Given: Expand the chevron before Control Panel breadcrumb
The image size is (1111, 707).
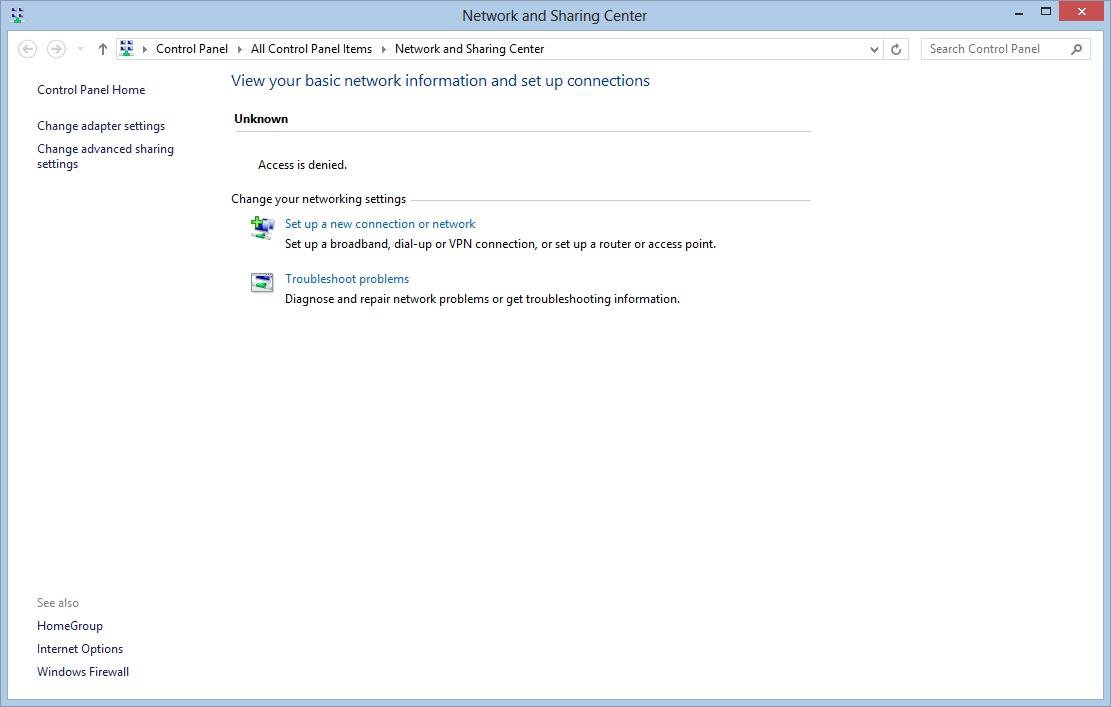Looking at the screenshot, I should click(145, 49).
